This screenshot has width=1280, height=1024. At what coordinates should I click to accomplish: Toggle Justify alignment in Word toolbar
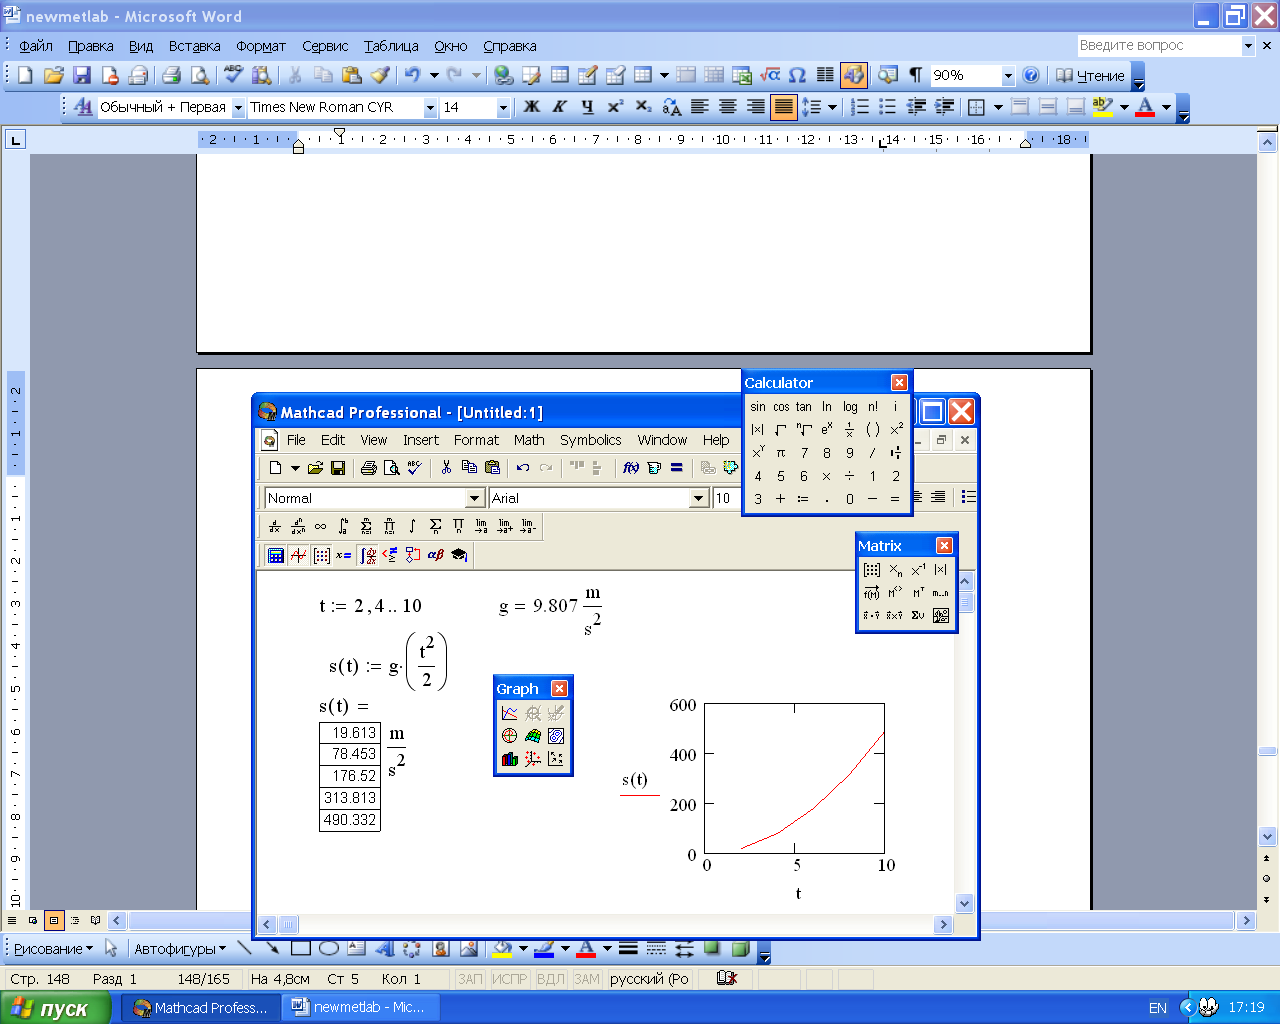click(783, 107)
